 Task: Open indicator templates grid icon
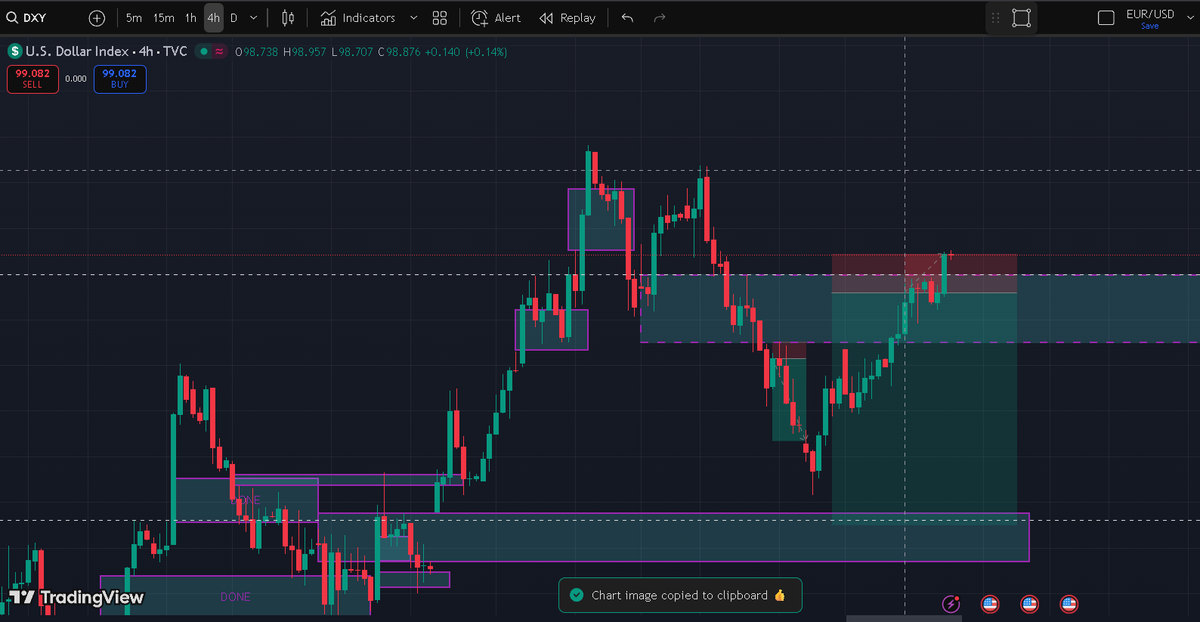(440, 18)
